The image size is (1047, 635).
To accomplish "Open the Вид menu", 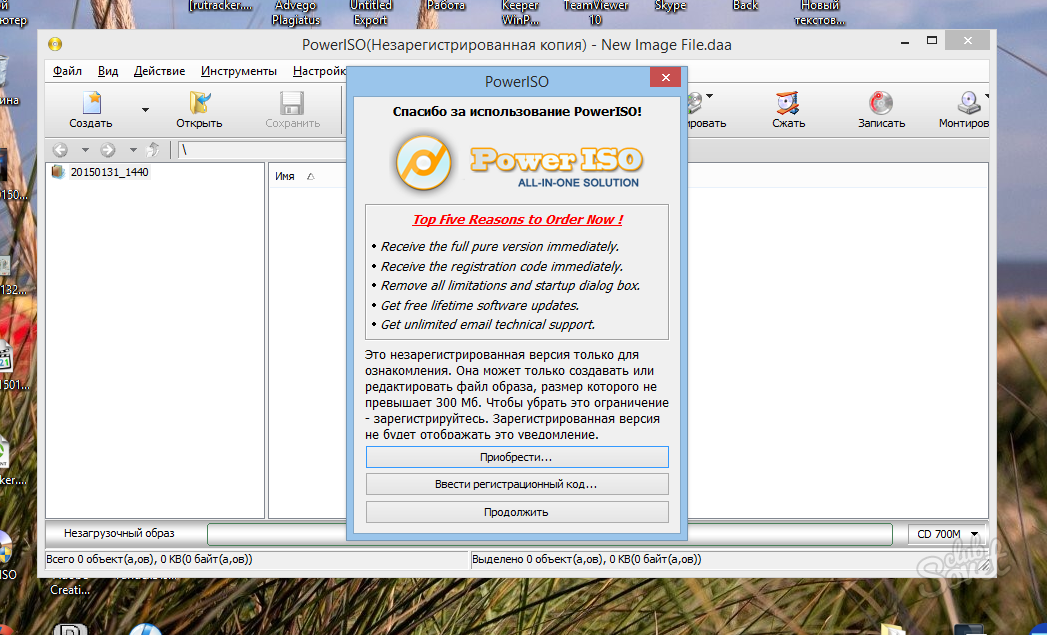I will pyautogui.click(x=108, y=71).
